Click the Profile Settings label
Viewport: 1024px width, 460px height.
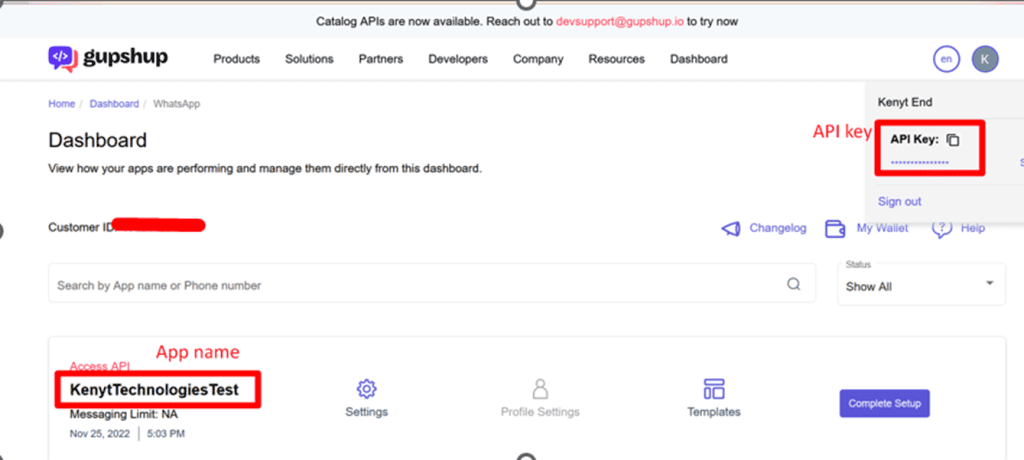pos(540,412)
